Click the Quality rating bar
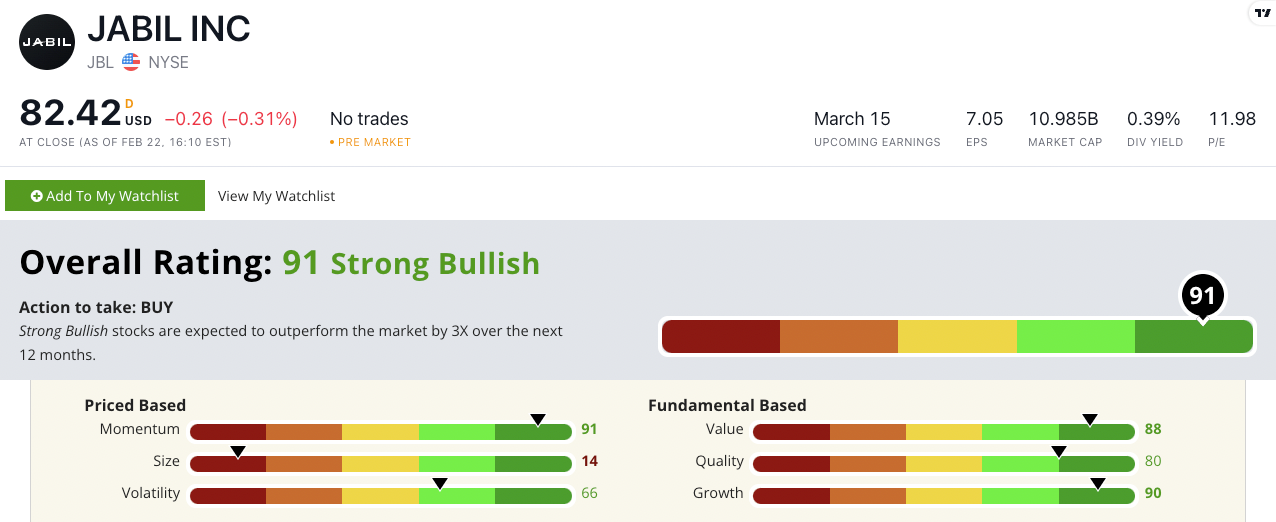The image size is (1276, 522). tap(943, 462)
